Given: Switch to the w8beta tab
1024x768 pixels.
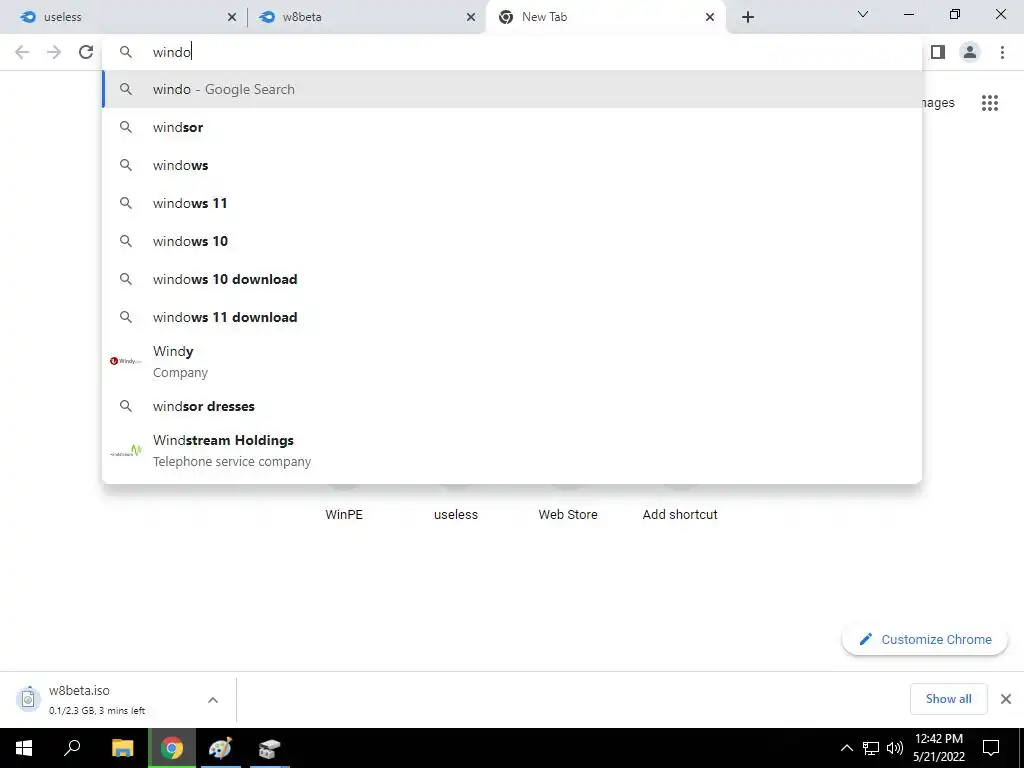Looking at the screenshot, I should click(366, 17).
